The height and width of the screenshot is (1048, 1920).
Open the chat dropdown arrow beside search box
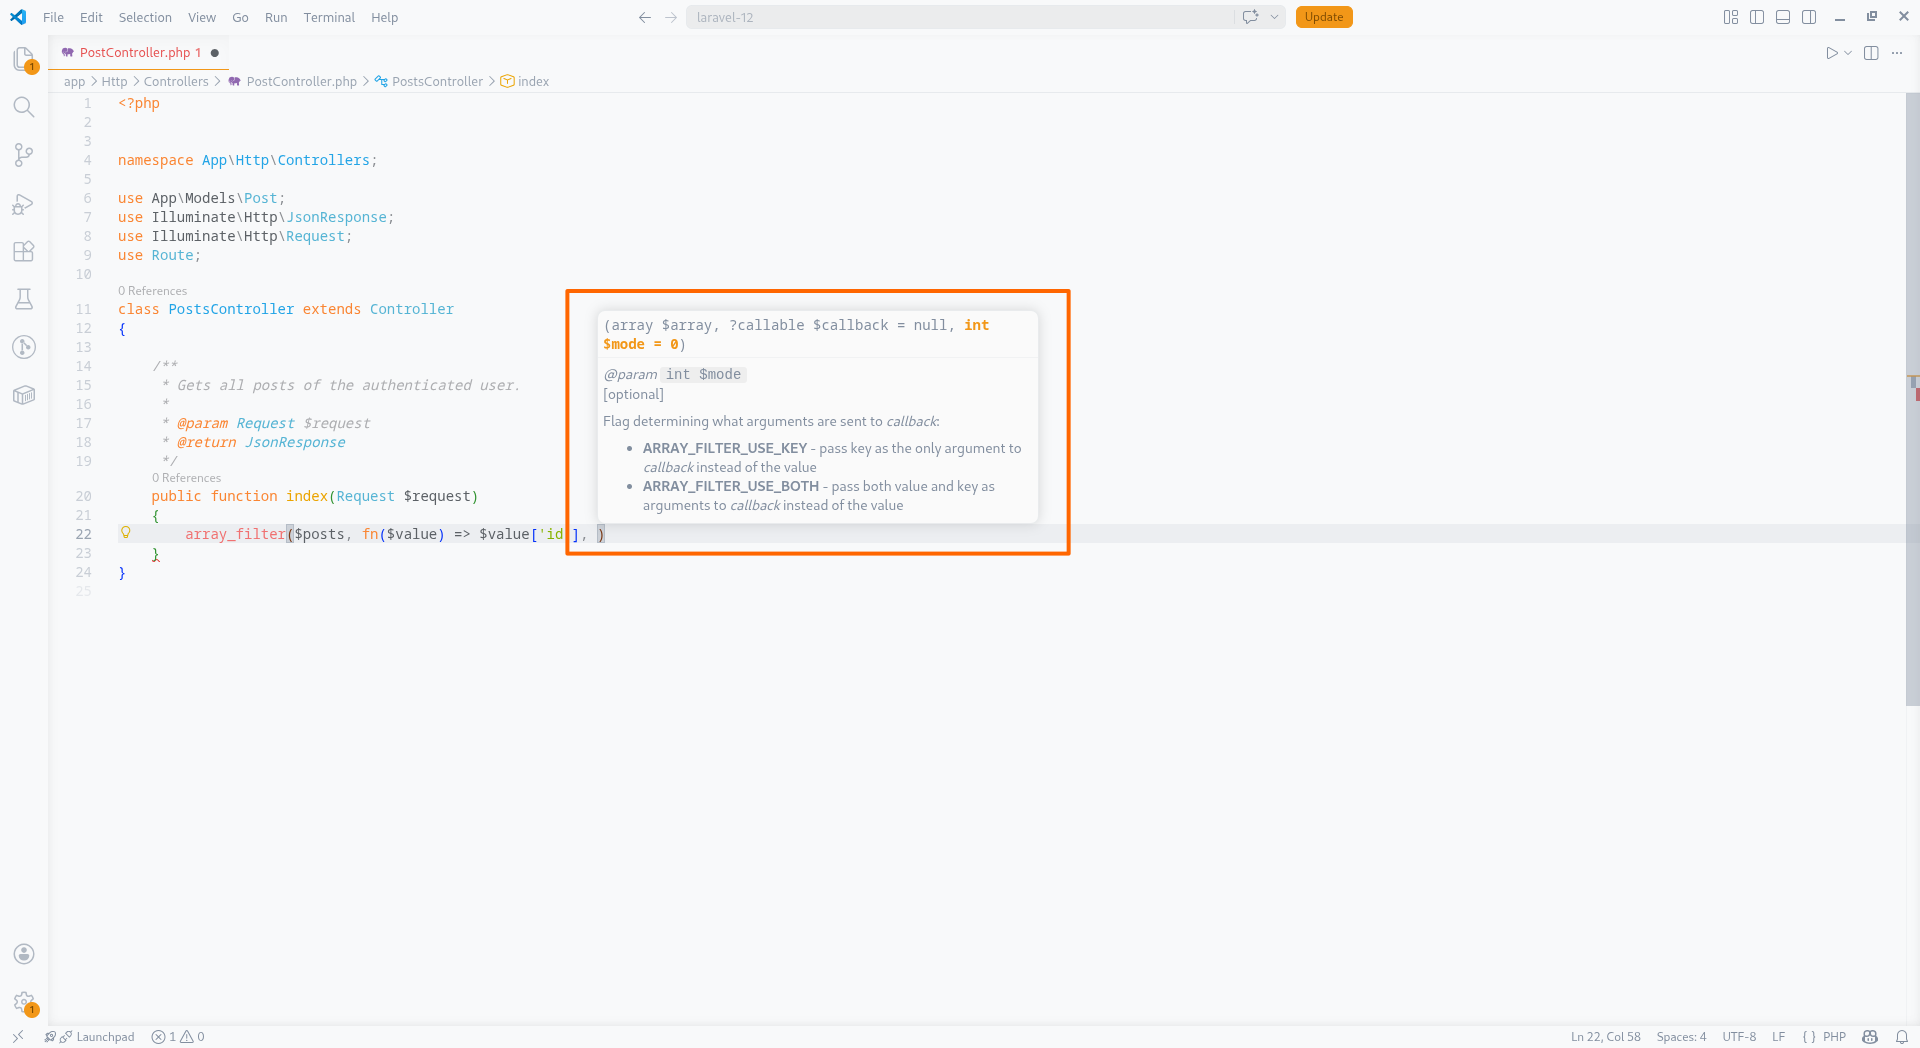click(1274, 17)
